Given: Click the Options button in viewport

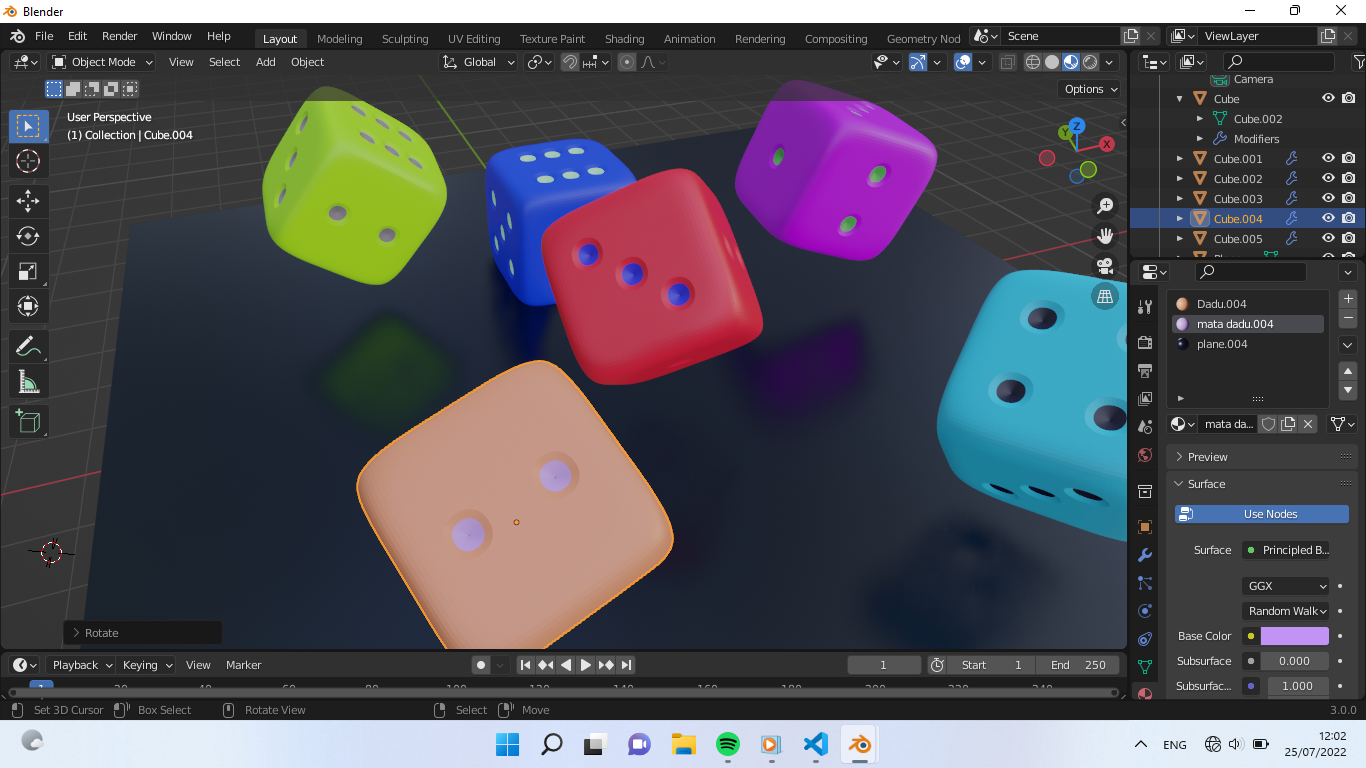Looking at the screenshot, I should click(x=1091, y=89).
